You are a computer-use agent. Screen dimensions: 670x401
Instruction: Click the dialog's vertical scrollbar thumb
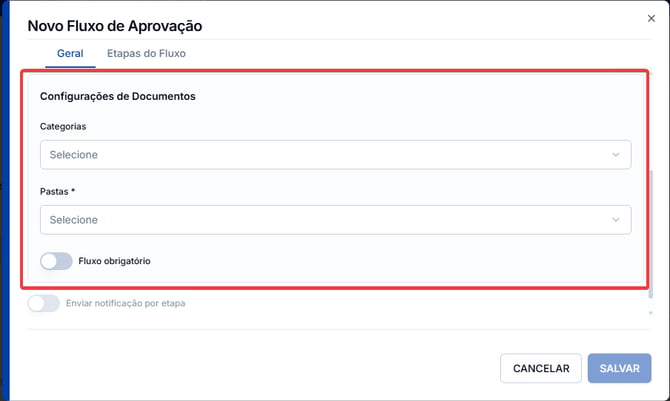(x=651, y=234)
